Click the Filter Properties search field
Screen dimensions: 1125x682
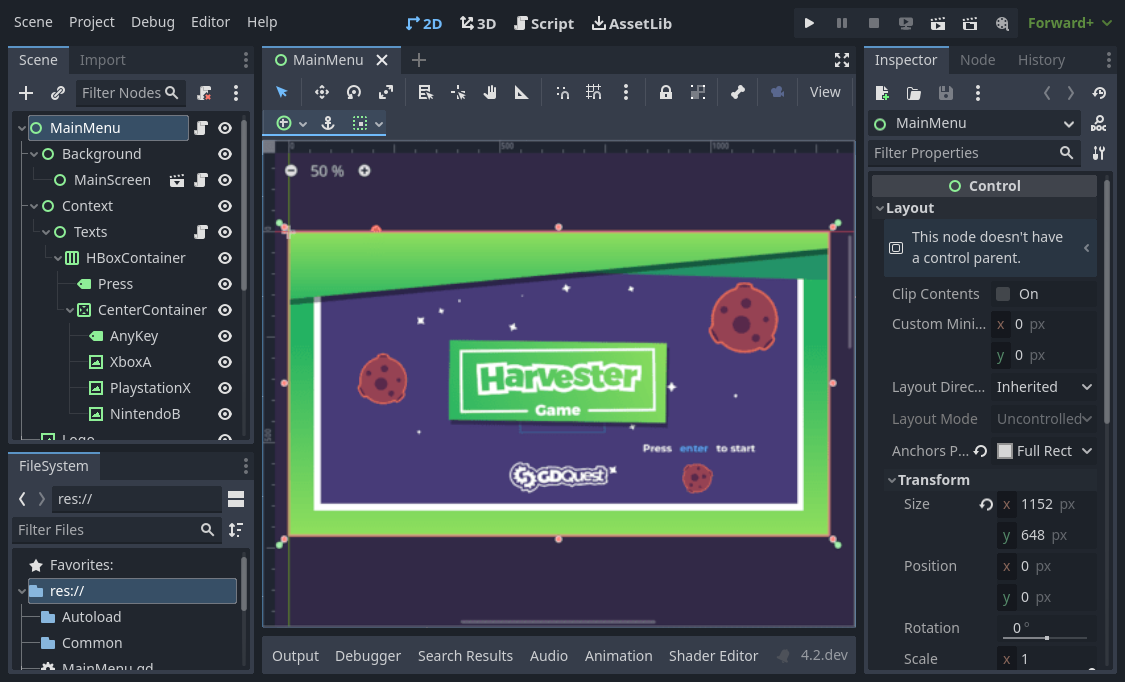(960, 152)
